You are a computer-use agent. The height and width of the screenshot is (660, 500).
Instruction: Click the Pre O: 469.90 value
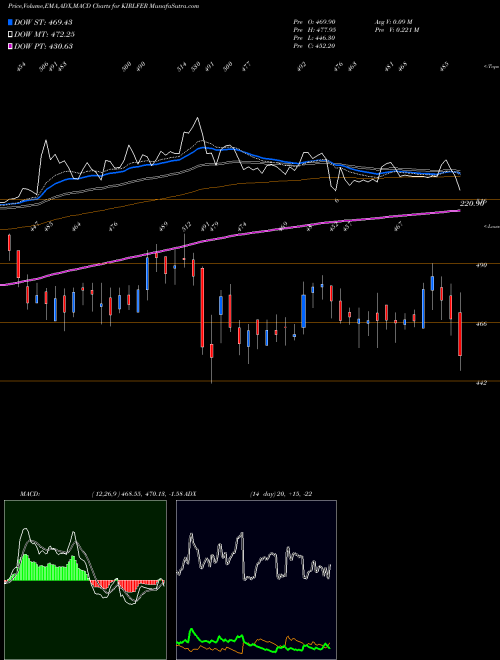(x=314, y=21)
